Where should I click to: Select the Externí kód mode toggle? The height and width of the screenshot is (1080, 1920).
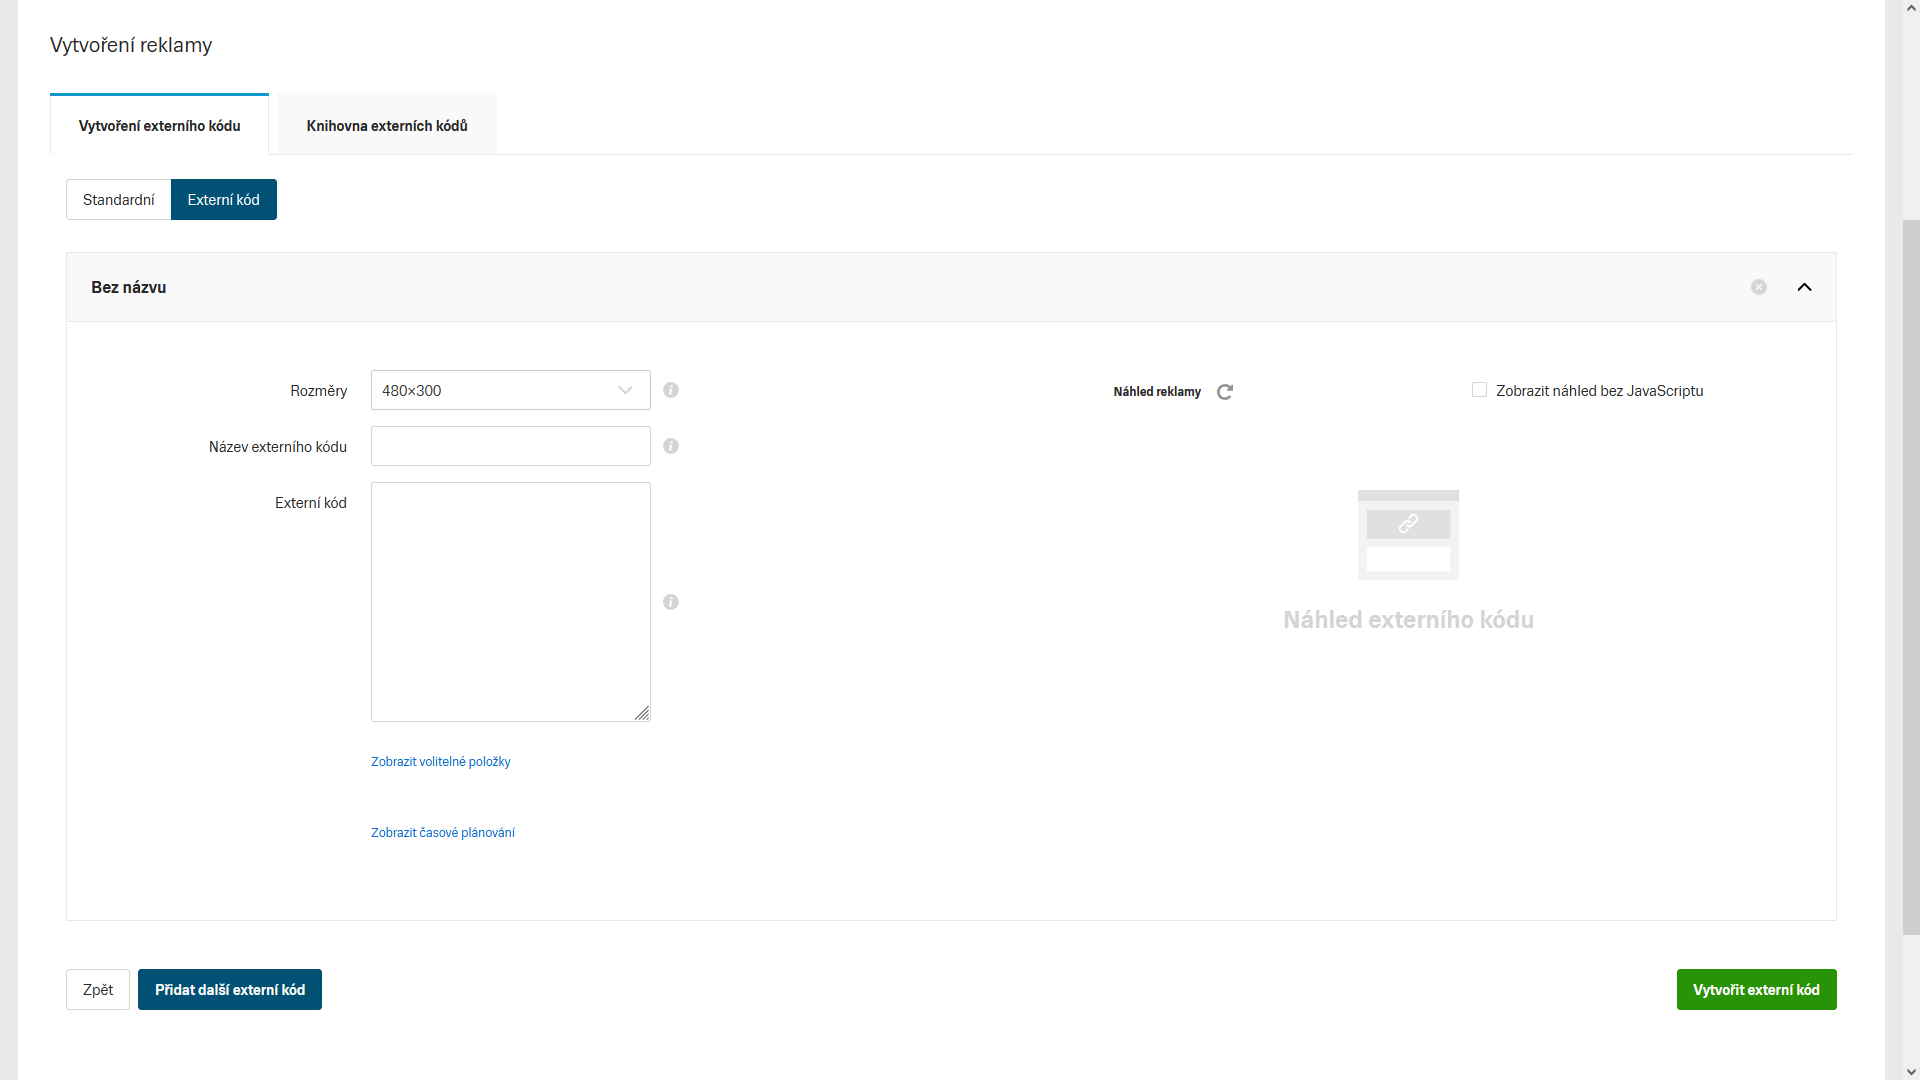224,200
